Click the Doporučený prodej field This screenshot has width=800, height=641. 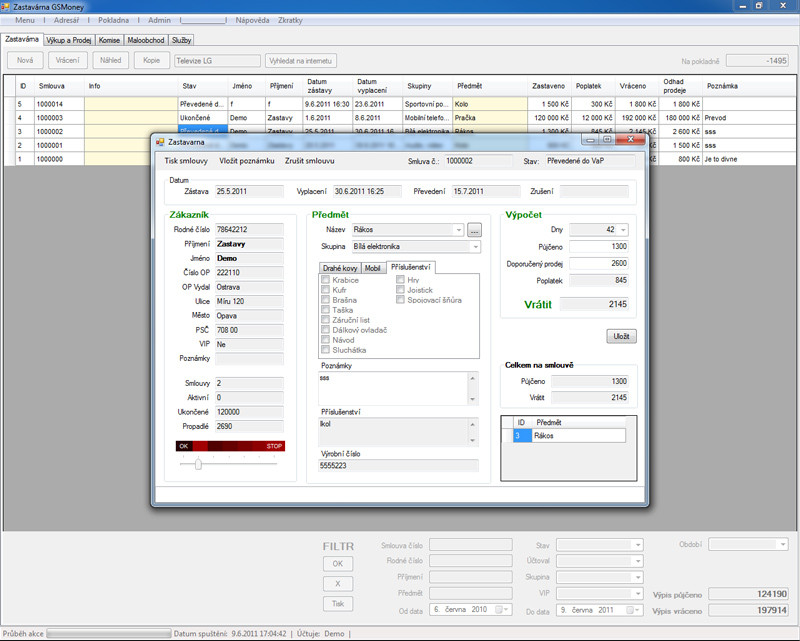pyautogui.click(x=599, y=263)
